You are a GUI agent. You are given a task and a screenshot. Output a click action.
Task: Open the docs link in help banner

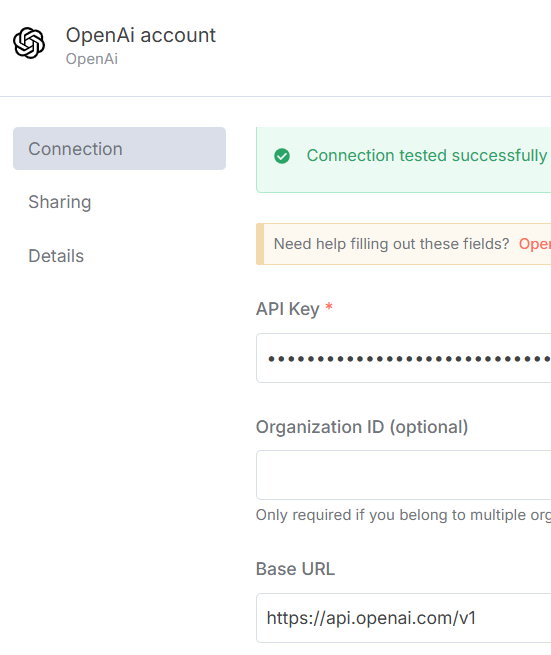pos(535,244)
